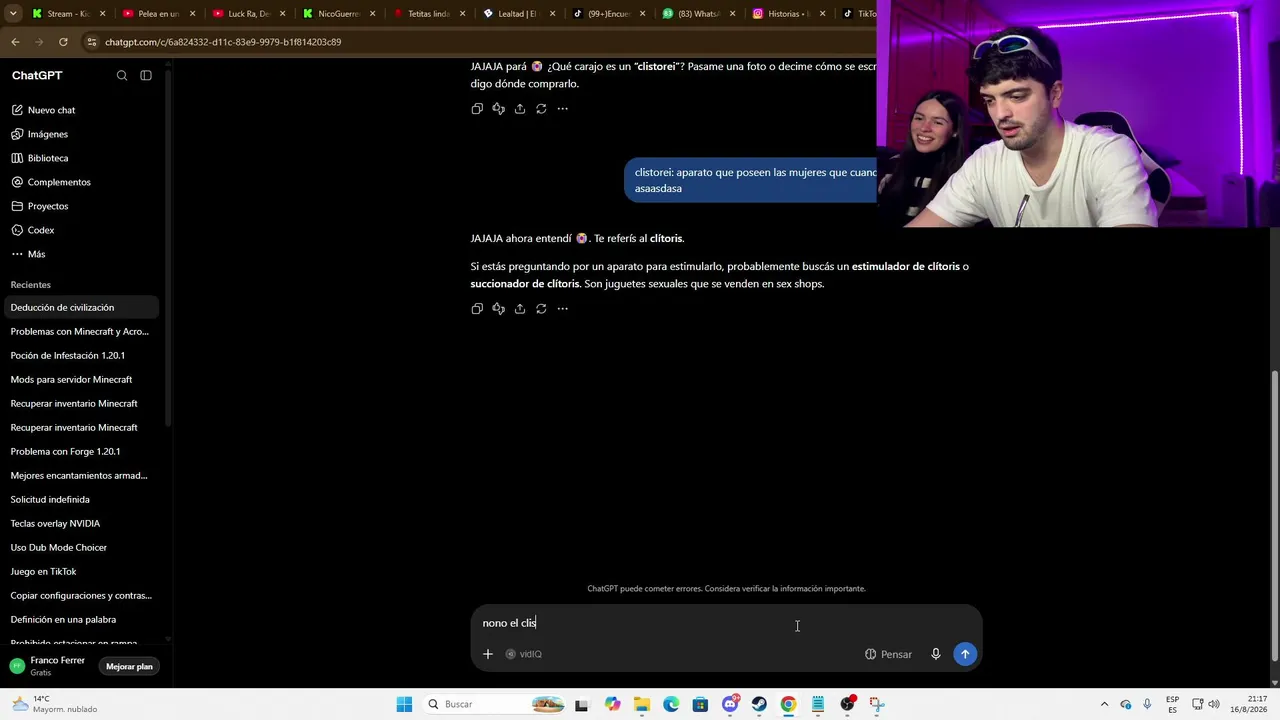This screenshot has height=720, width=1280.
Task: Open the Windows Start menu
Action: [x=404, y=704]
